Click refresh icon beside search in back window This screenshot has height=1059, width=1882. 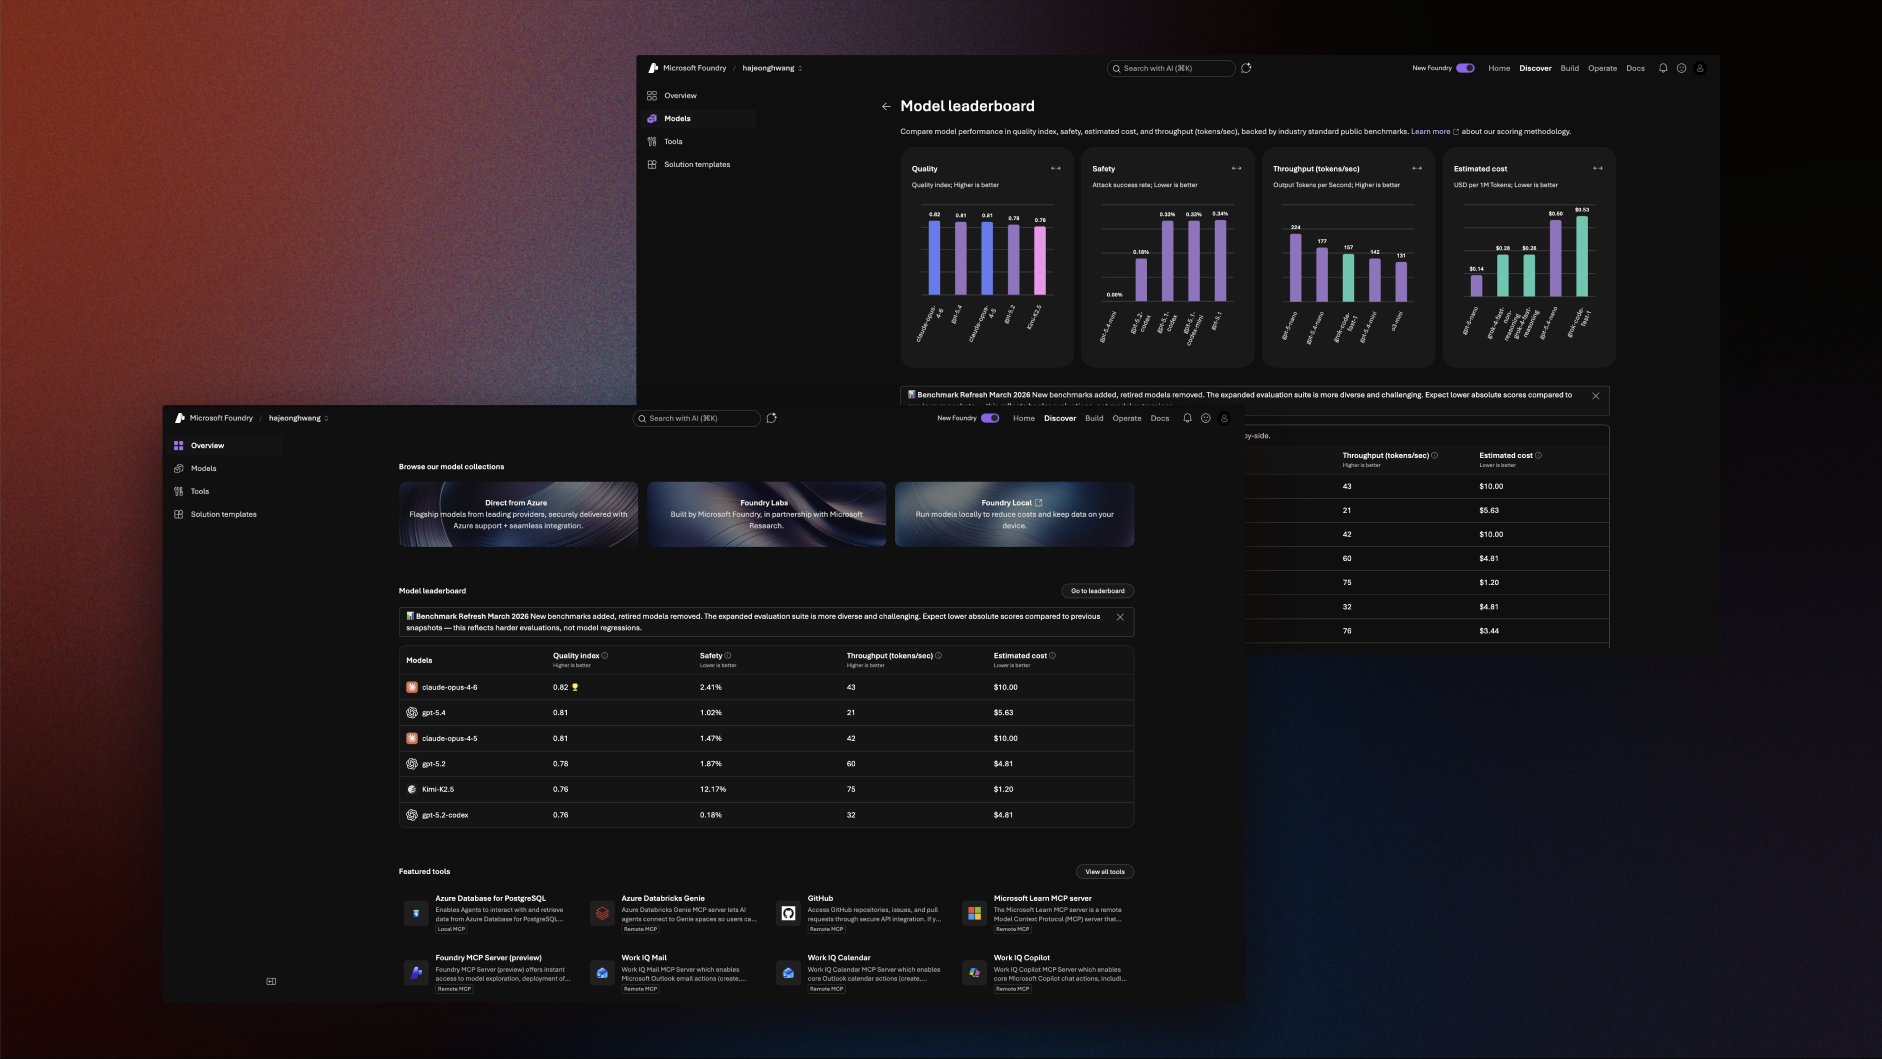[x=1246, y=68]
